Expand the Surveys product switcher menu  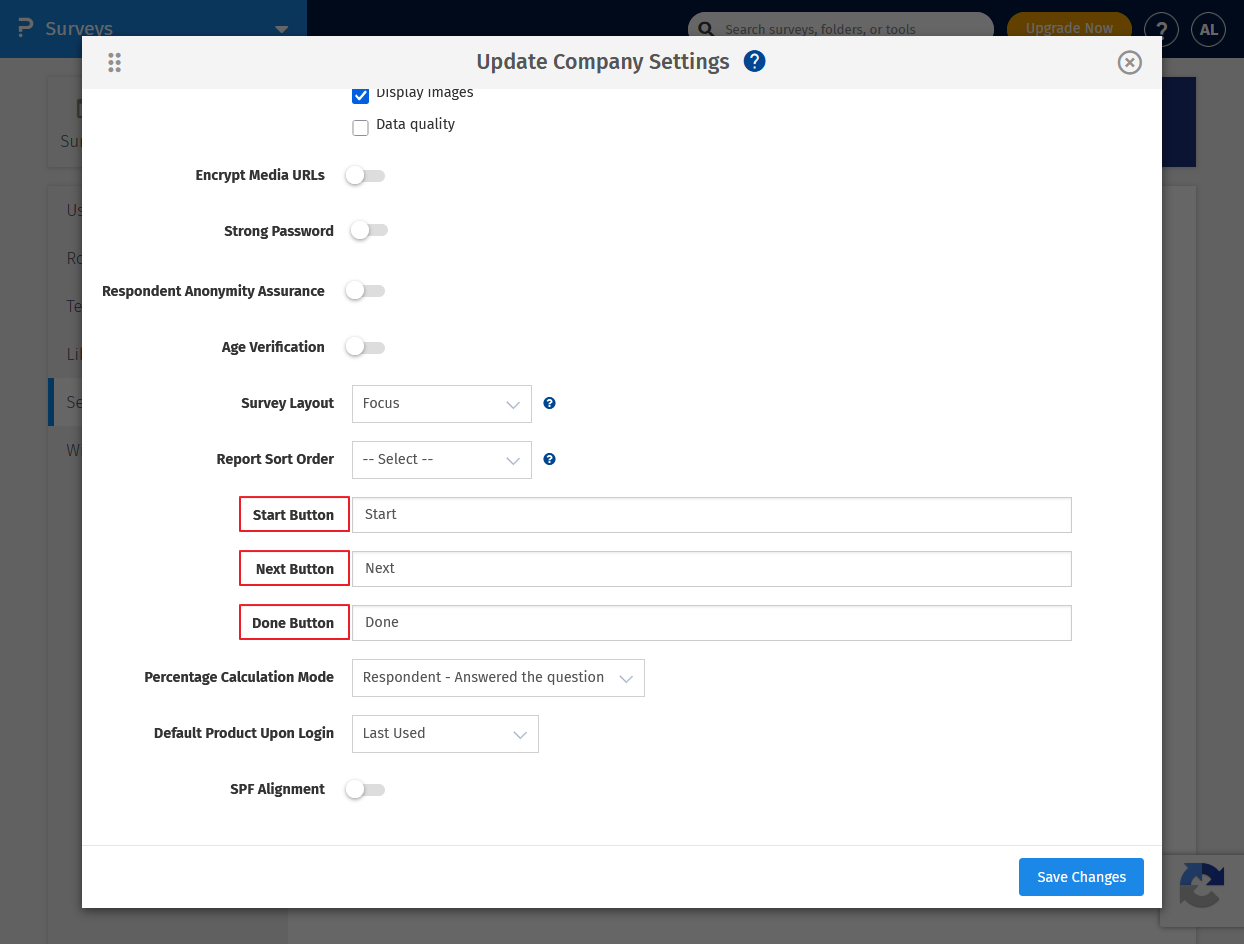tap(280, 29)
